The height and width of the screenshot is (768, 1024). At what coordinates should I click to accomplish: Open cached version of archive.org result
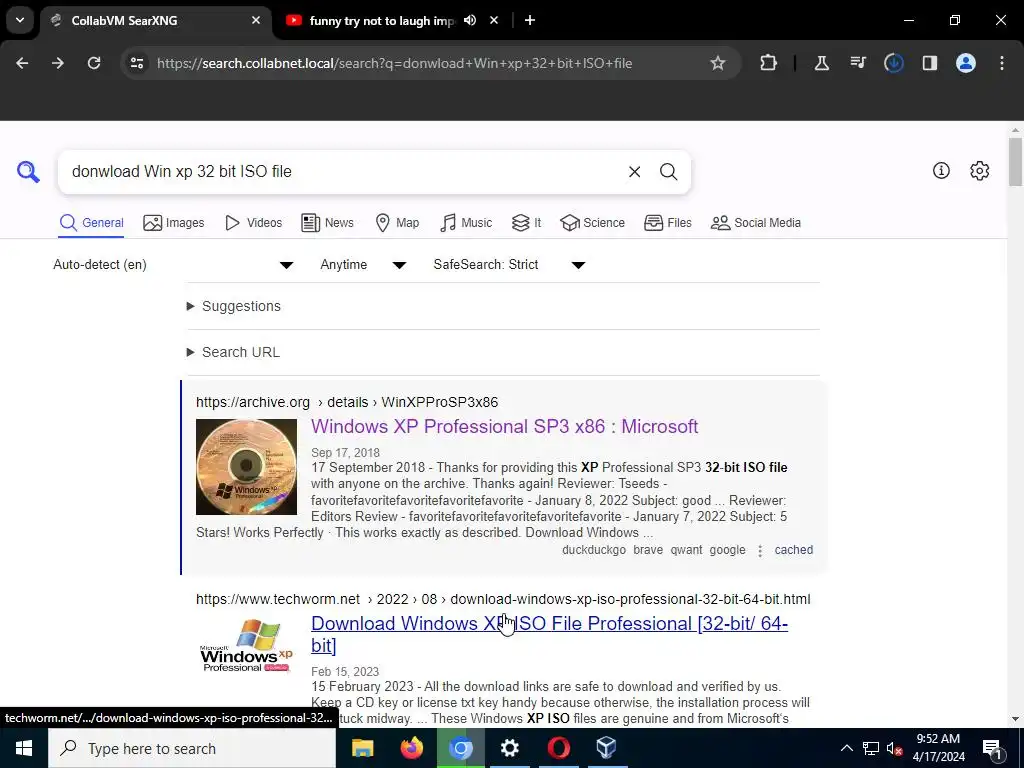click(x=793, y=550)
